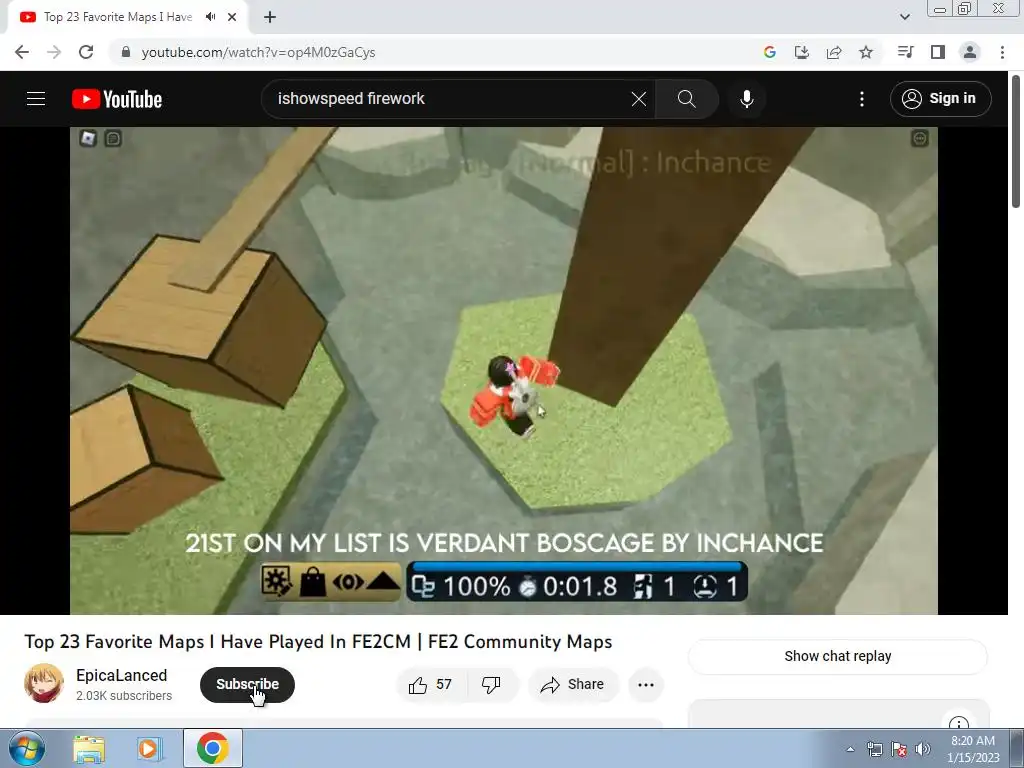1024x768 pixels.
Task: Start voice search with microphone
Action: [x=746, y=99]
